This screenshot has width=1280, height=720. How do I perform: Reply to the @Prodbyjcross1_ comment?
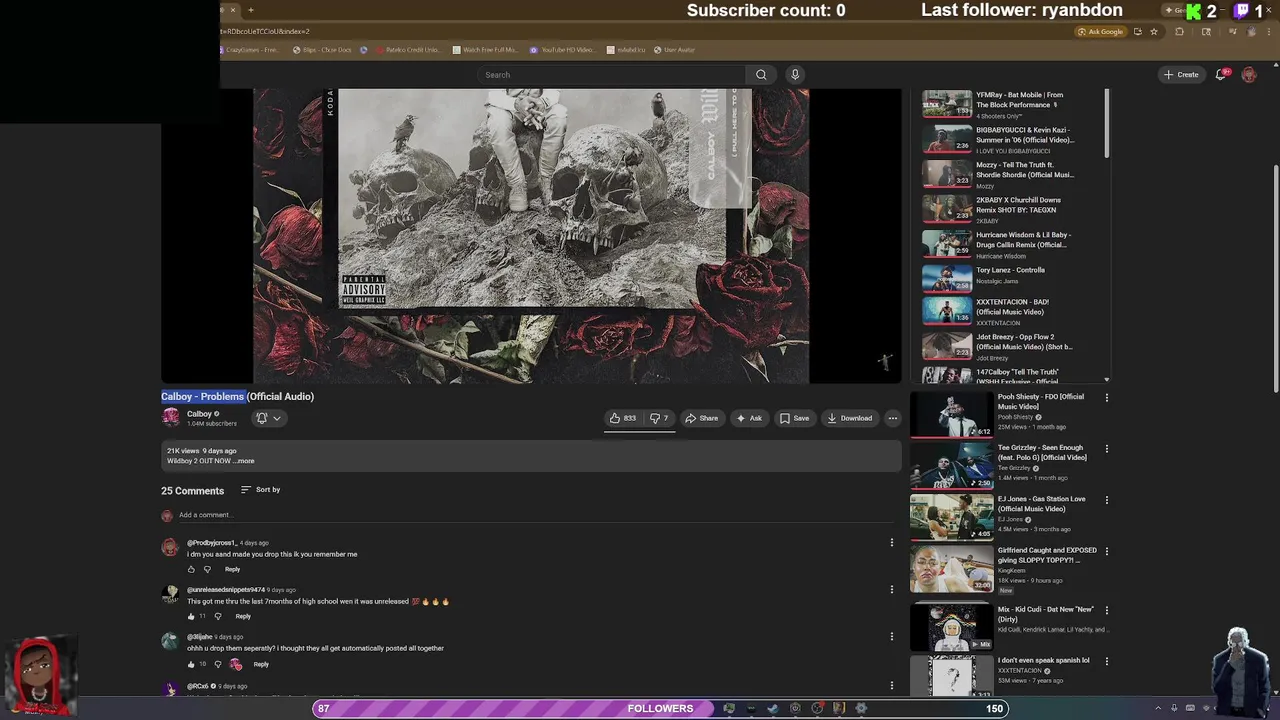(232, 569)
